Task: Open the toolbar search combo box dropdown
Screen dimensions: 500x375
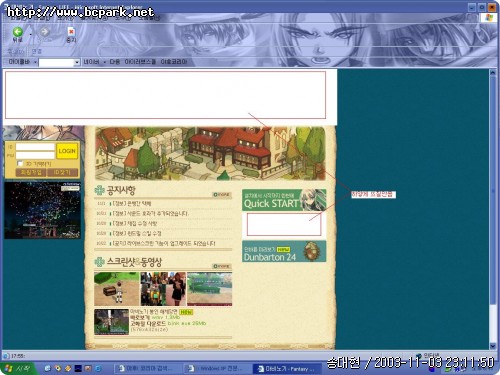Action: click(x=77, y=62)
